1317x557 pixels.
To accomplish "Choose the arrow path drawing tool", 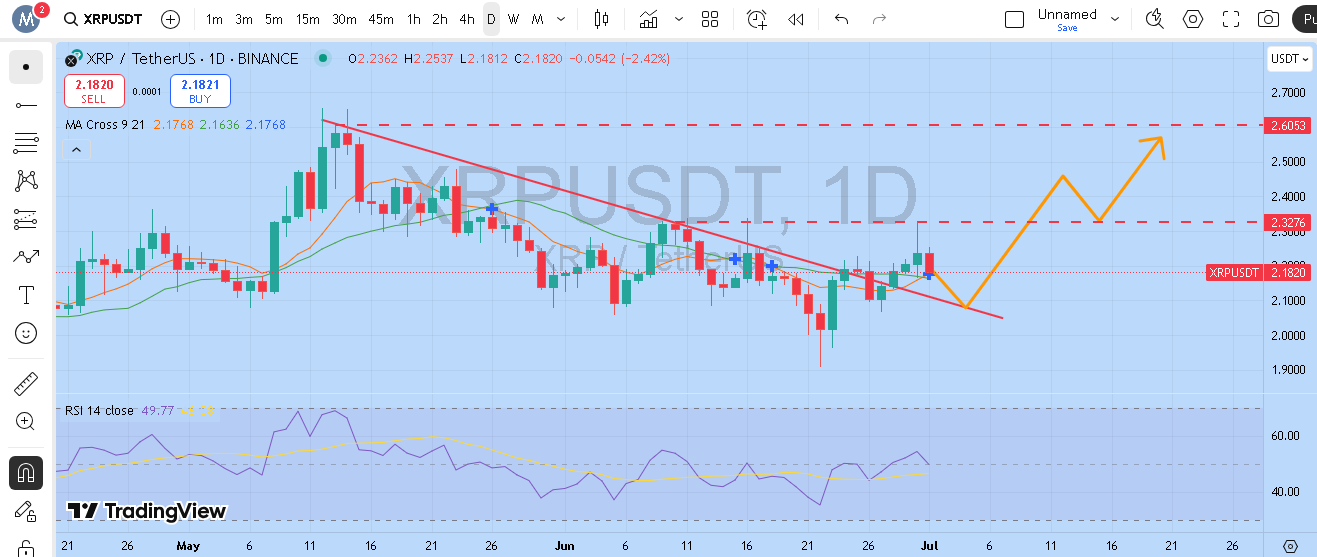I will [x=26, y=257].
